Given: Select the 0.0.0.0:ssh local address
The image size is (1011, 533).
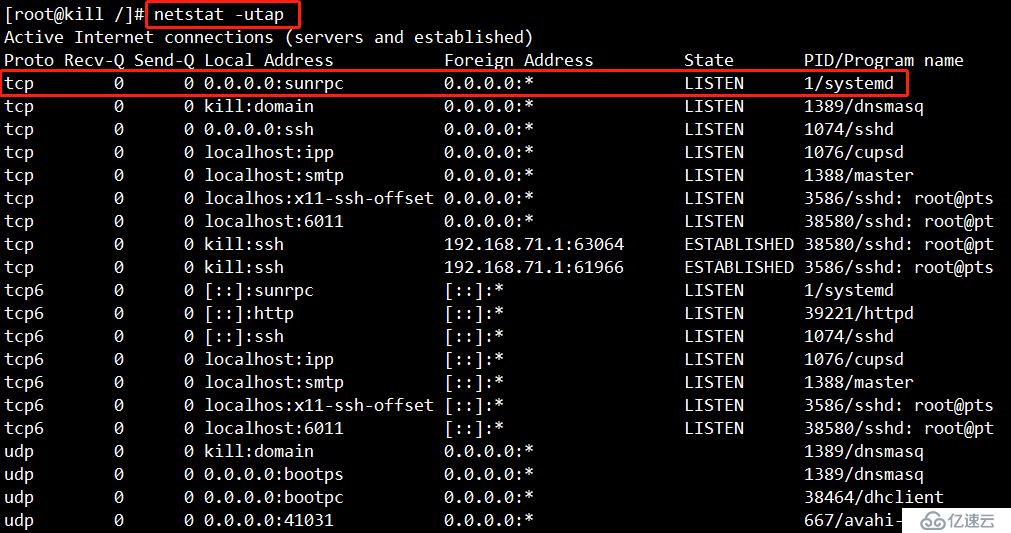Looking at the screenshot, I should pyautogui.click(x=259, y=130).
